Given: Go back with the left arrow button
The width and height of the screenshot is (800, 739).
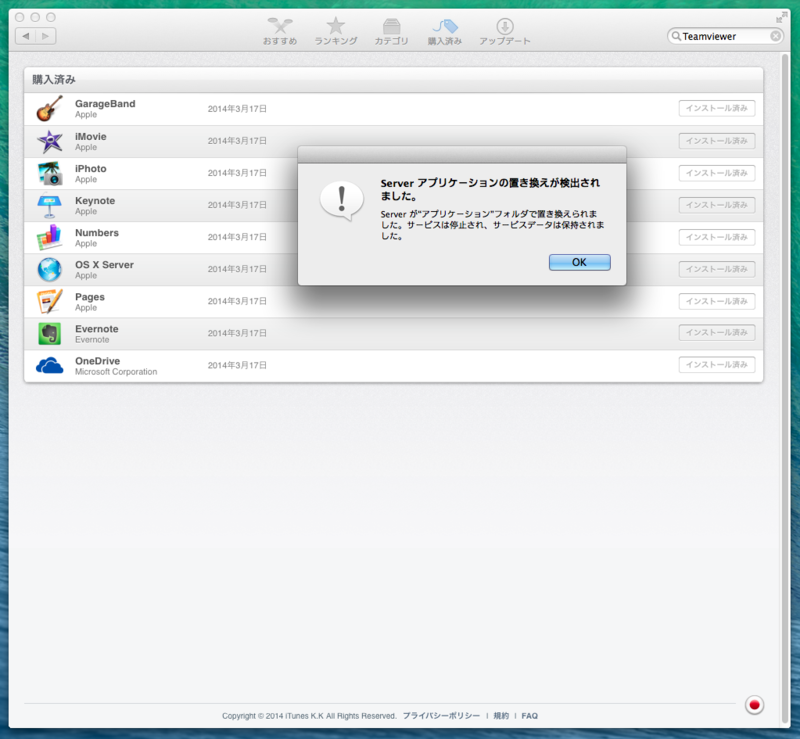Looking at the screenshot, I should tap(26, 36).
